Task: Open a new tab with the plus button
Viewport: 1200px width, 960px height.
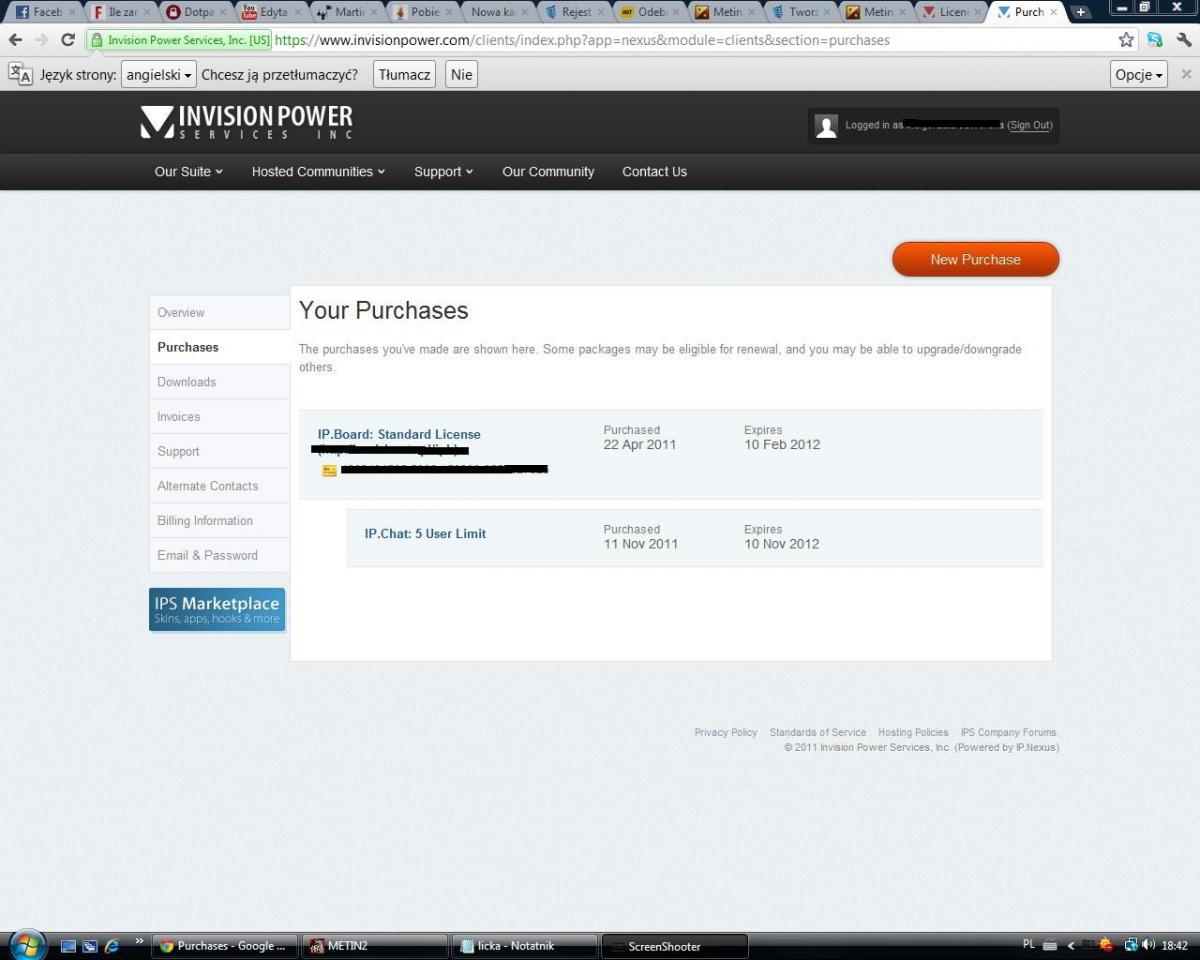Action: 1080,12
